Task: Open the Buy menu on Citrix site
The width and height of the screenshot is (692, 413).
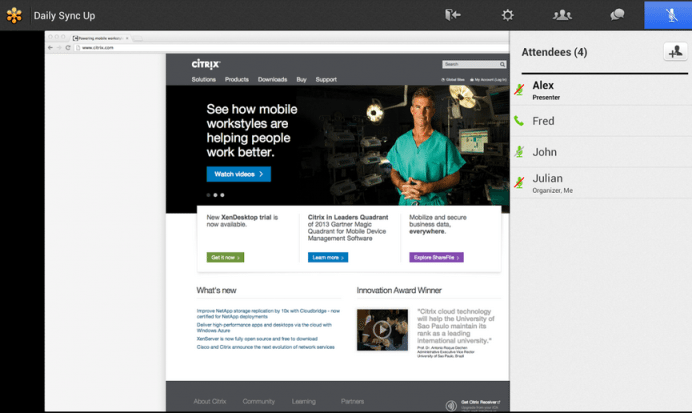Action: (x=301, y=79)
